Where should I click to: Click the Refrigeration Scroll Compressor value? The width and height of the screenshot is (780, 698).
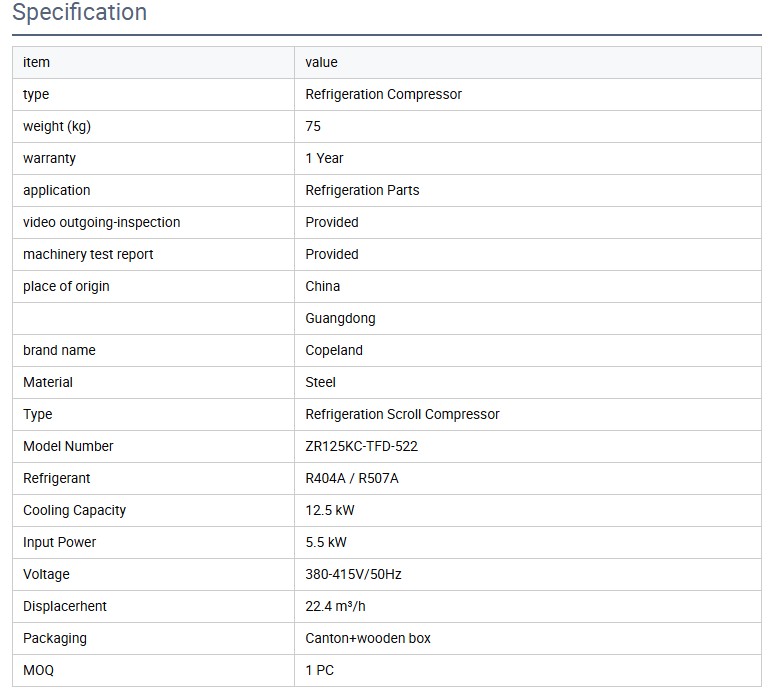click(402, 414)
